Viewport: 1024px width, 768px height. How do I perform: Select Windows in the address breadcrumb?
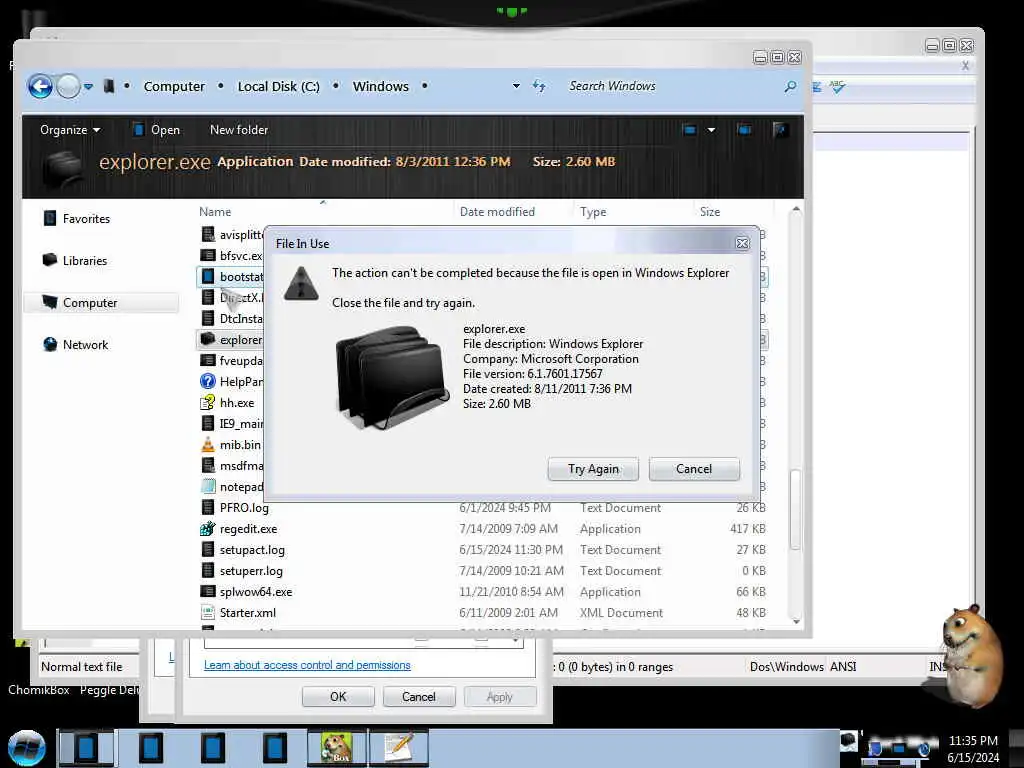click(x=381, y=86)
